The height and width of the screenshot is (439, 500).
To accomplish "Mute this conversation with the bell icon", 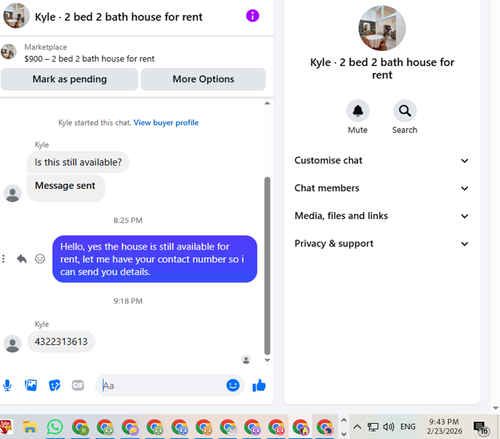I will coord(358,111).
